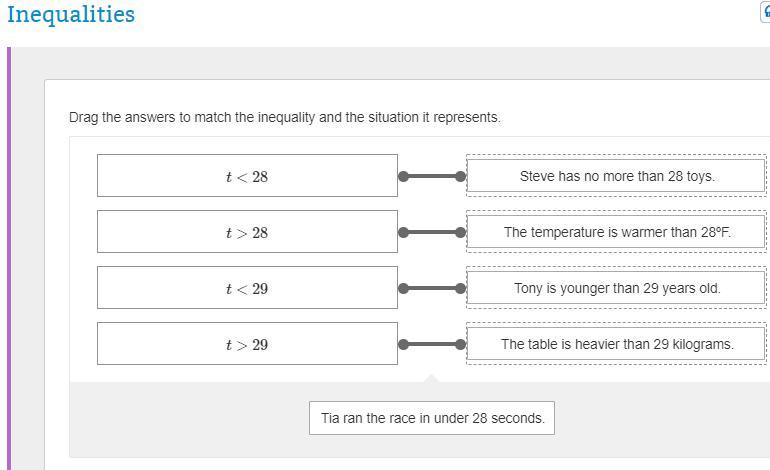770x470 pixels.
Task: Click connector dot beside Tony's age answer
Action: click(x=461, y=289)
